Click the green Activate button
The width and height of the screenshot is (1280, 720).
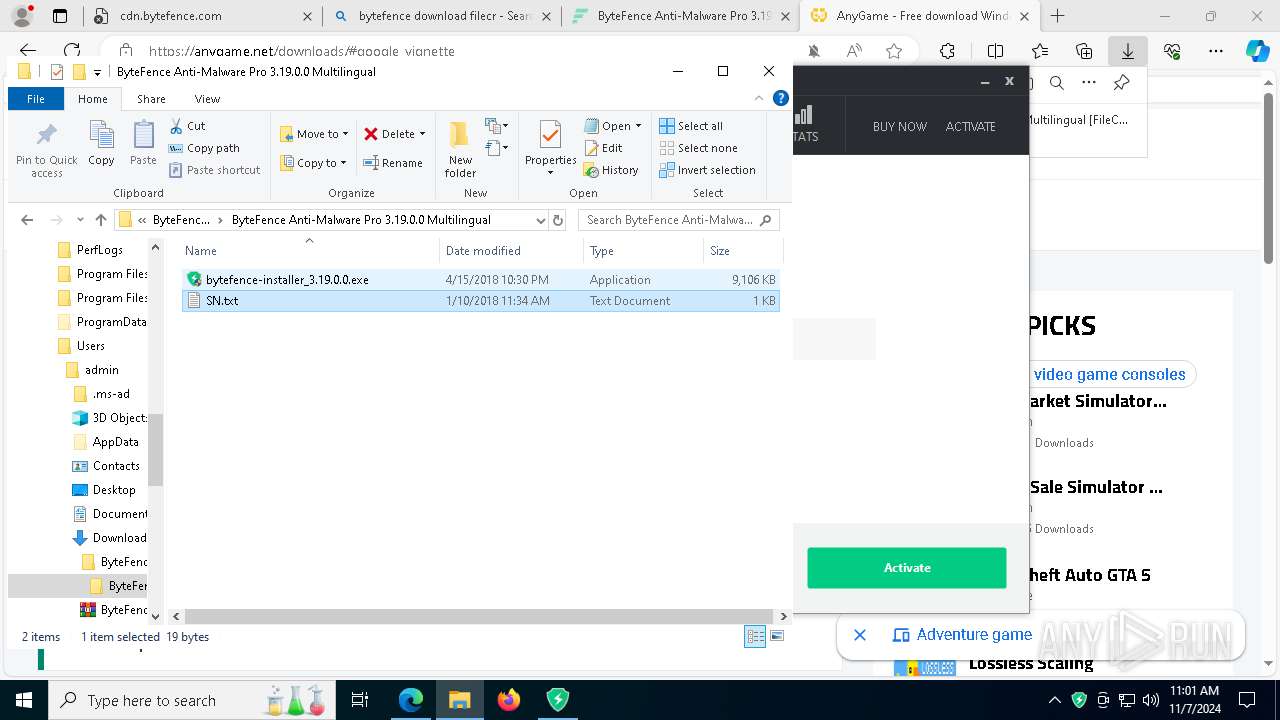click(x=907, y=568)
